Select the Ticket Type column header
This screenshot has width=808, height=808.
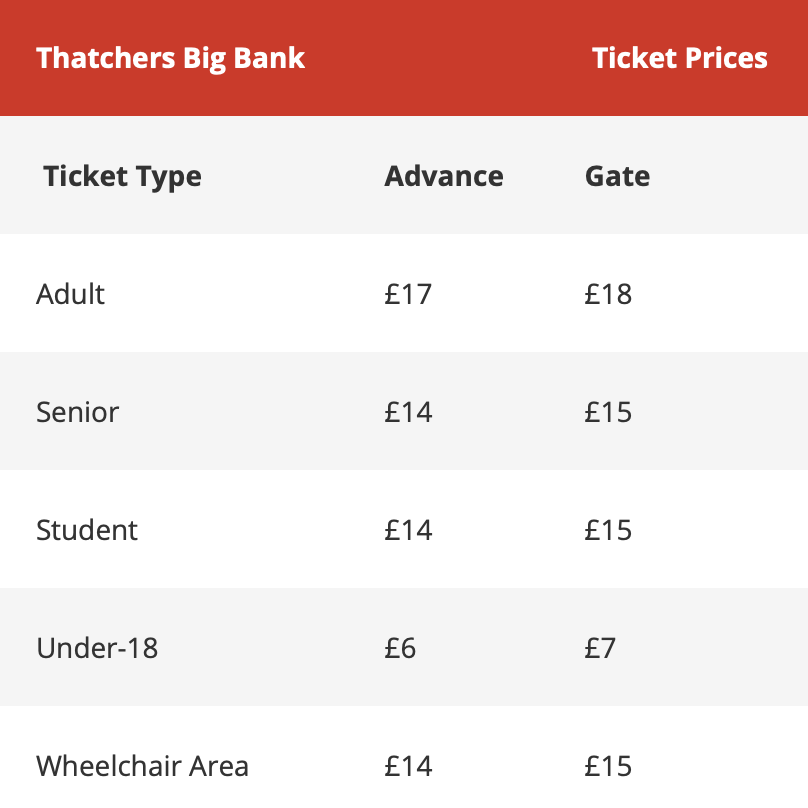click(x=123, y=177)
